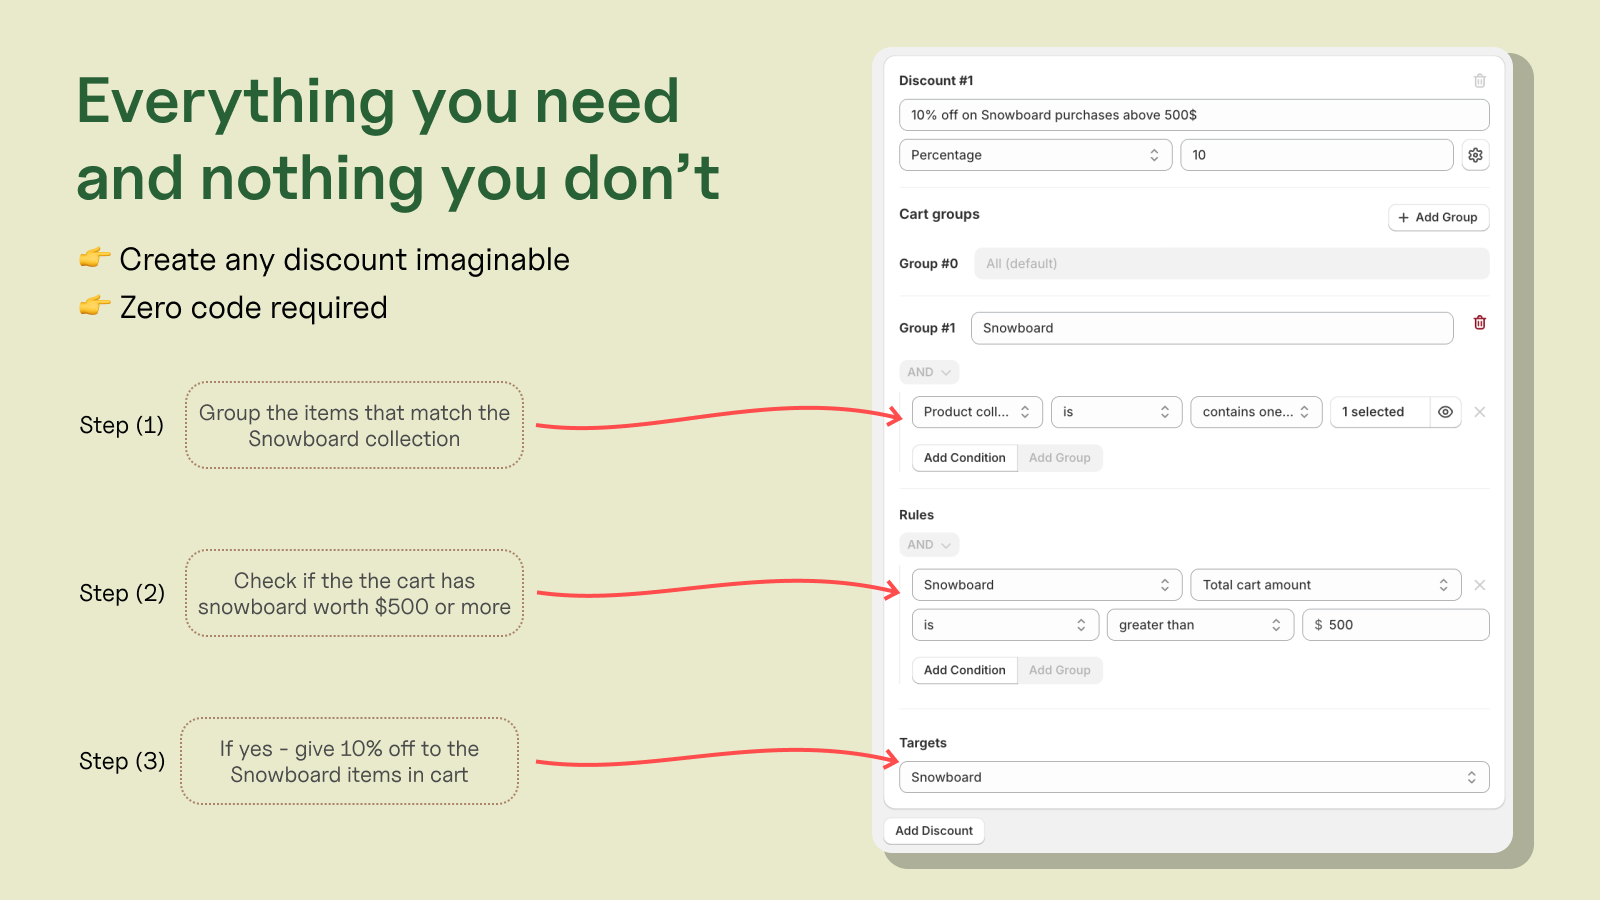The width and height of the screenshot is (1600, 900).
Task: Open the discount value settings gear
Action: pyautogui.click(x=1475, y=155)
